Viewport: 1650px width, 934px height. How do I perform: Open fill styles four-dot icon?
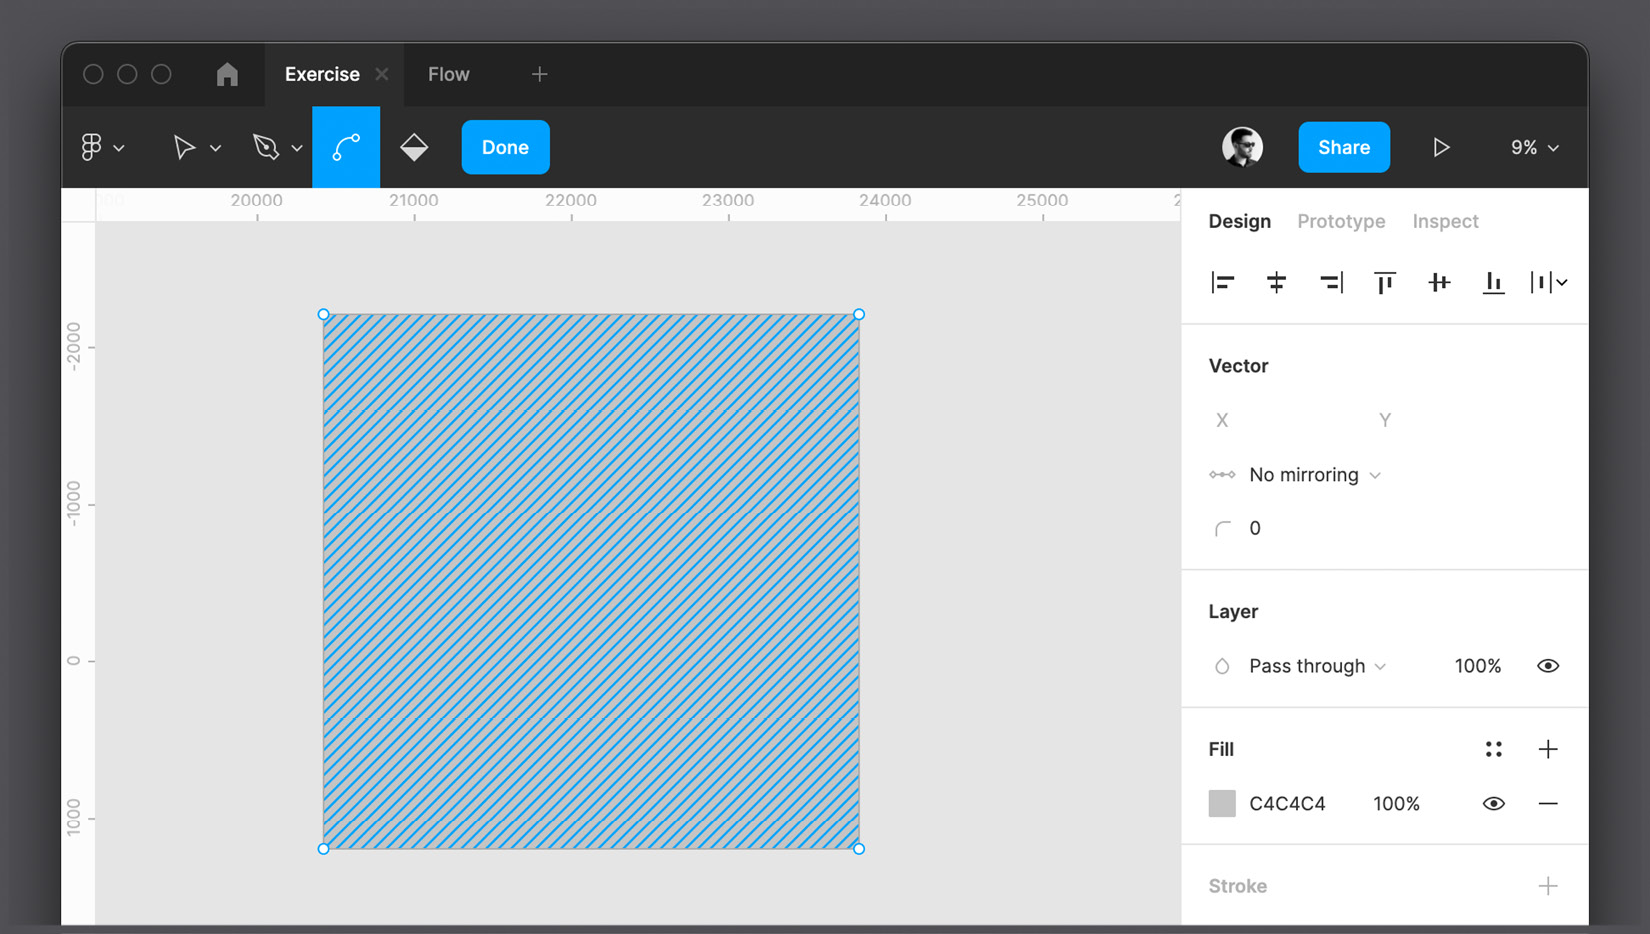pyautogui.click(x=1493, y=749)
